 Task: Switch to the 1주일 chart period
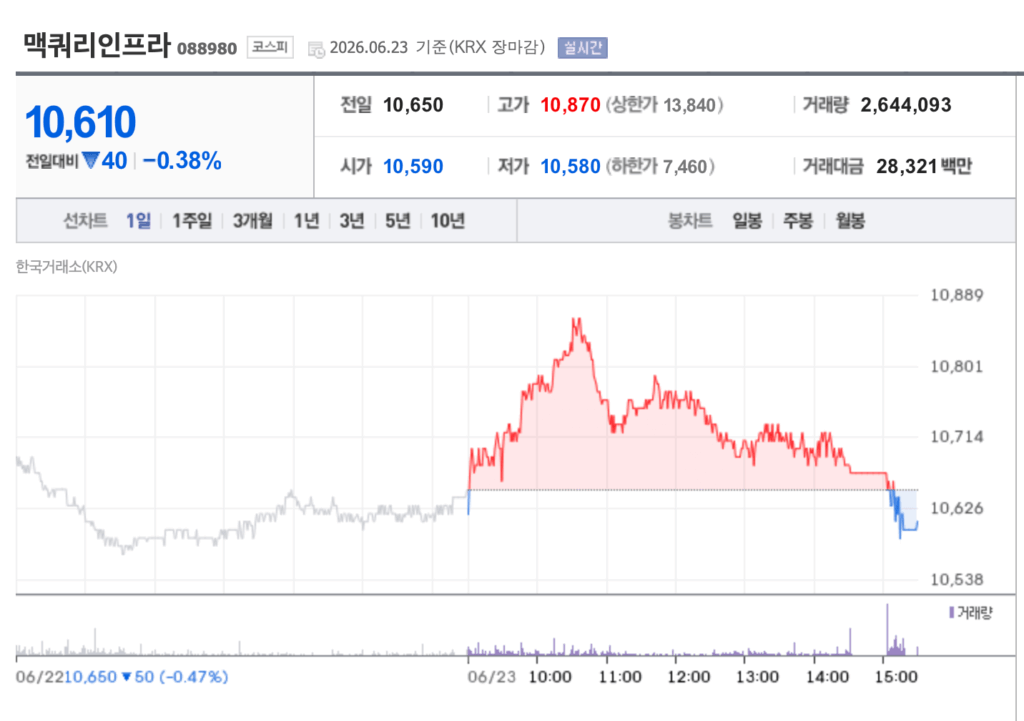(192, 221)
